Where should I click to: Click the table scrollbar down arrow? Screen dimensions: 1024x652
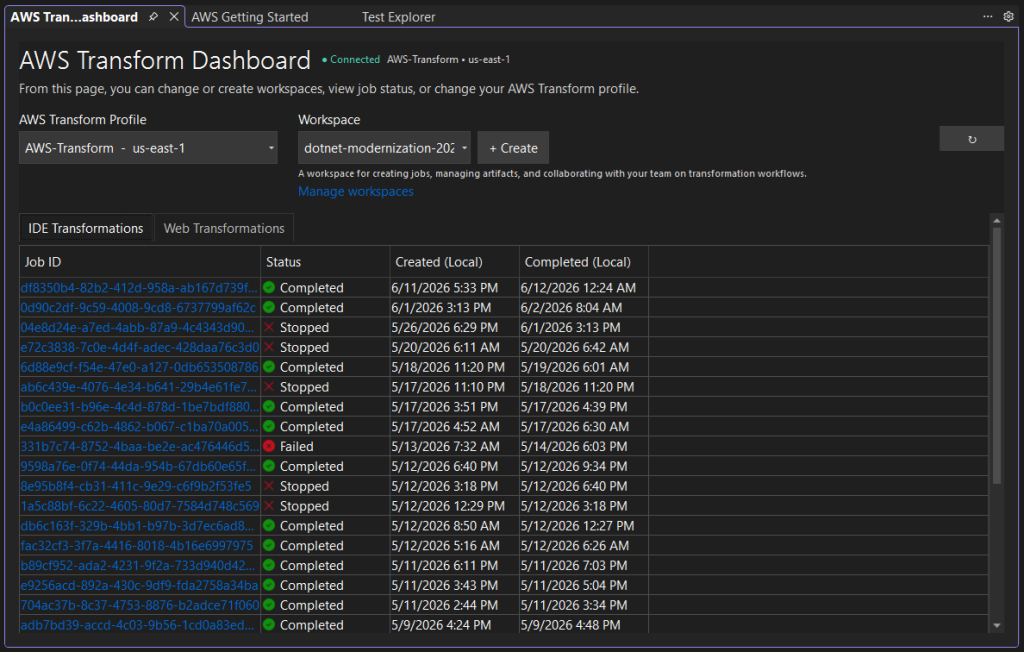click(997, 626)
